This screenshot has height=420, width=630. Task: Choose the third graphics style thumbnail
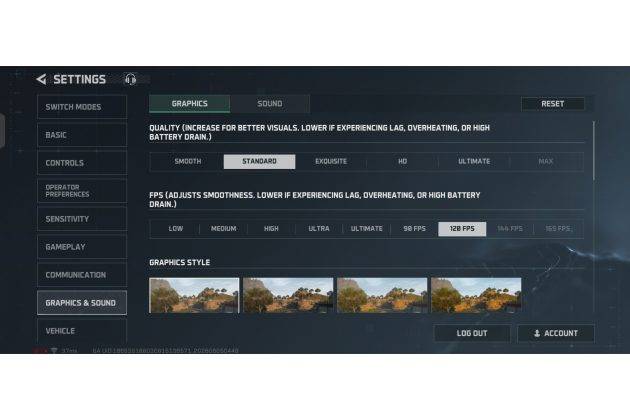[x=382, y=295]
